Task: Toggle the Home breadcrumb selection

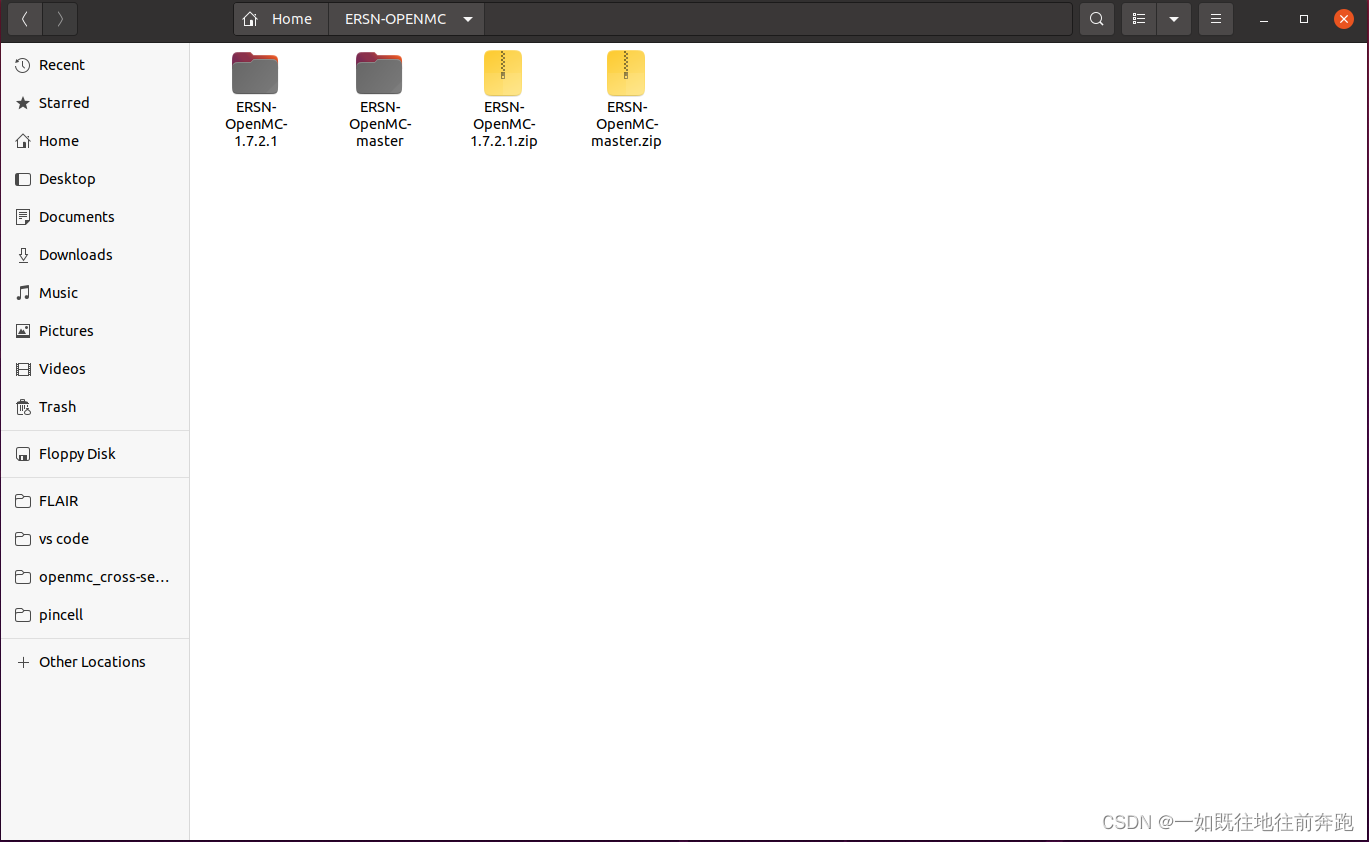Action: tap(280, 18)
